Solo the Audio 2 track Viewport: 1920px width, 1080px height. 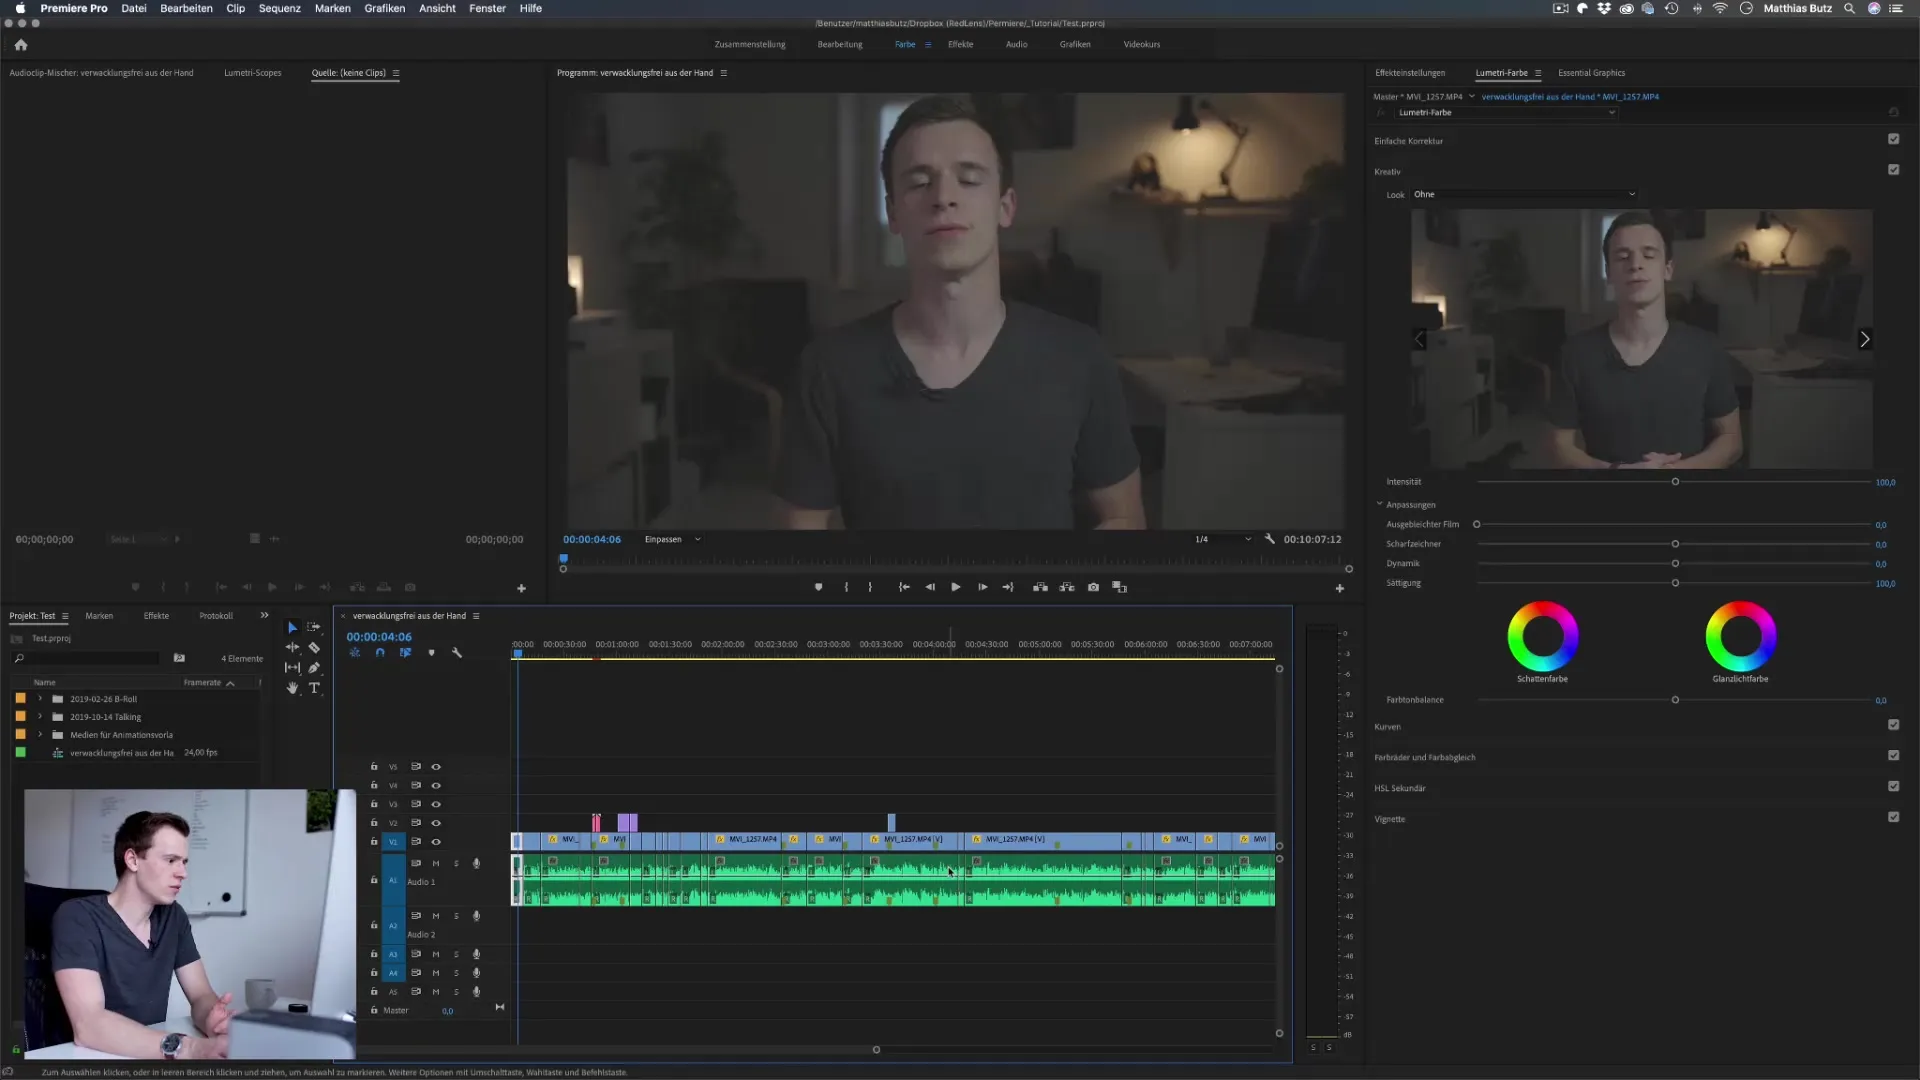point(456,916)
